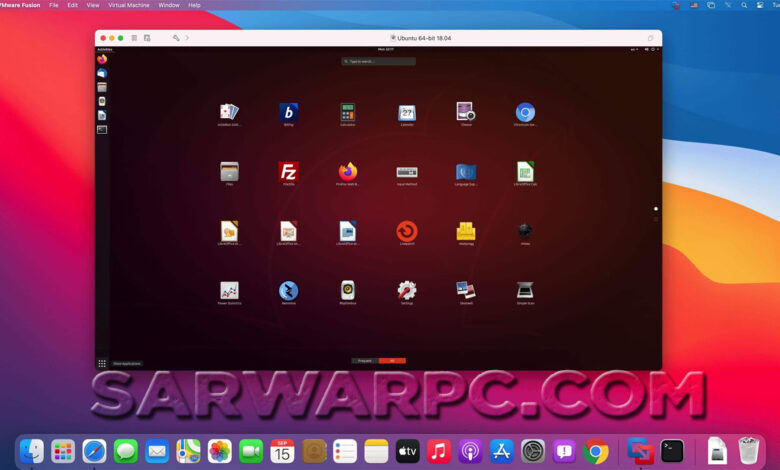Screen dimensions: 780x470
Task: Open LibreOffice Writer in the Ubuntu dock
Action: point(102,115)
